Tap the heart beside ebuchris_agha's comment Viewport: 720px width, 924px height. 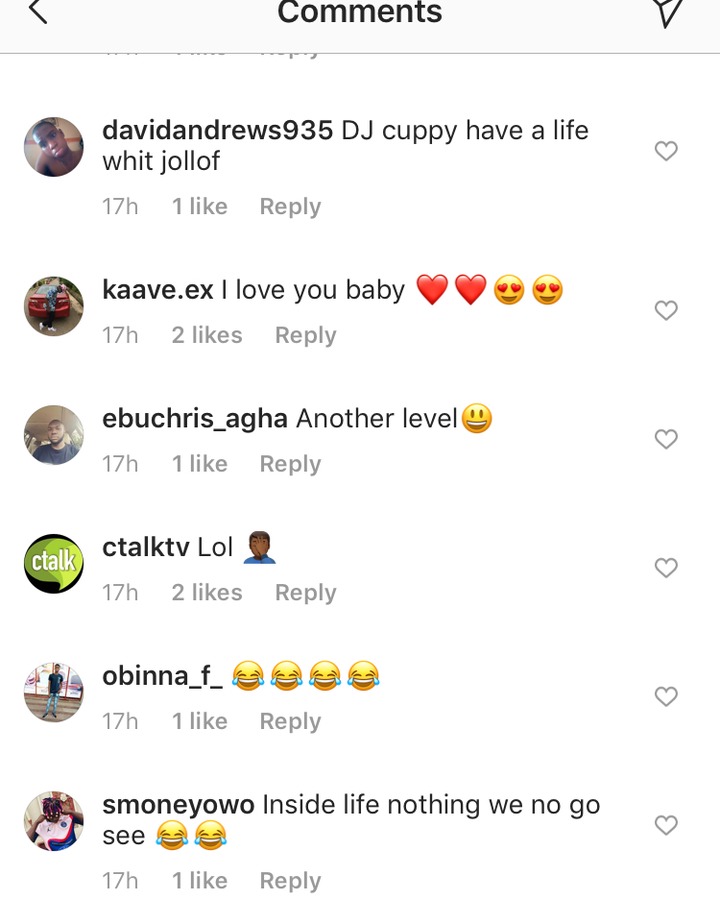tap(666, 438)
